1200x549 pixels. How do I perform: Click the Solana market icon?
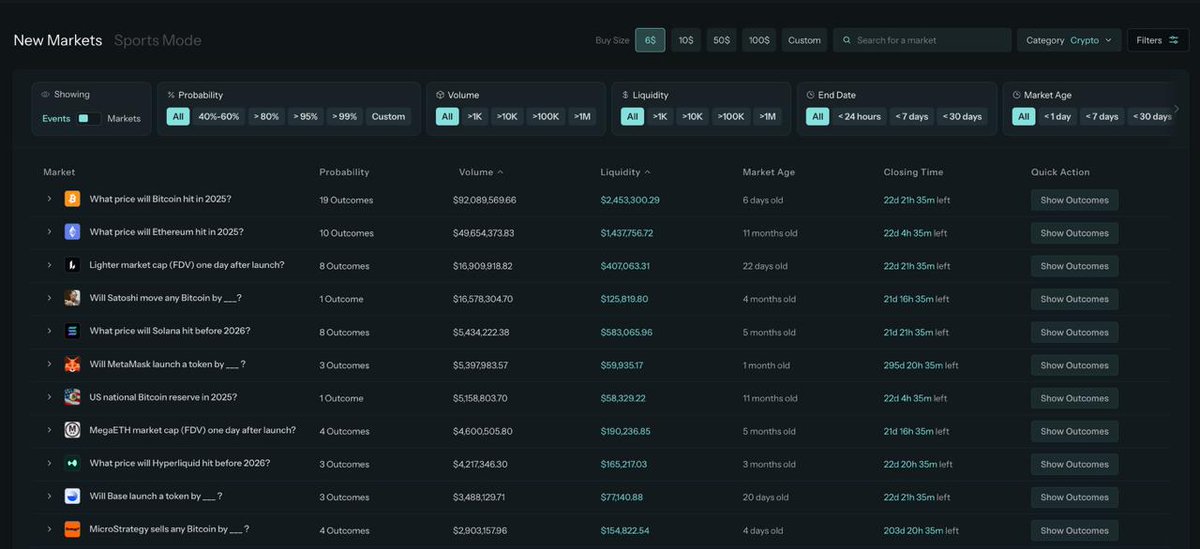(x=72, y=331)
